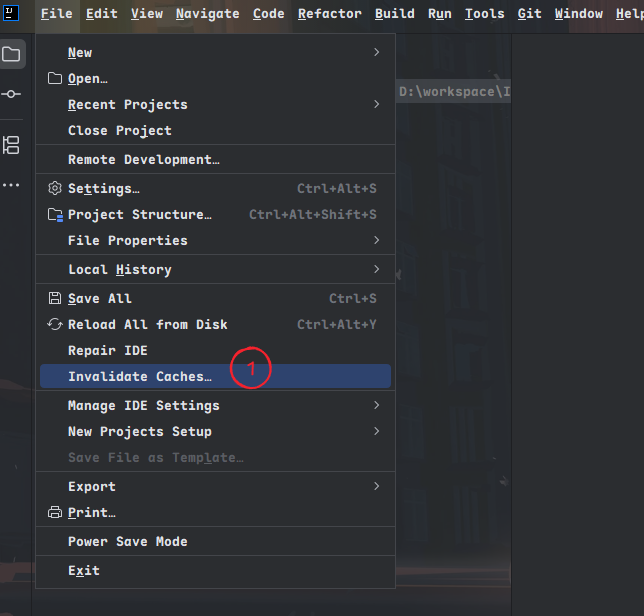Click the IntelliJ IDEA logo icon

12,13
